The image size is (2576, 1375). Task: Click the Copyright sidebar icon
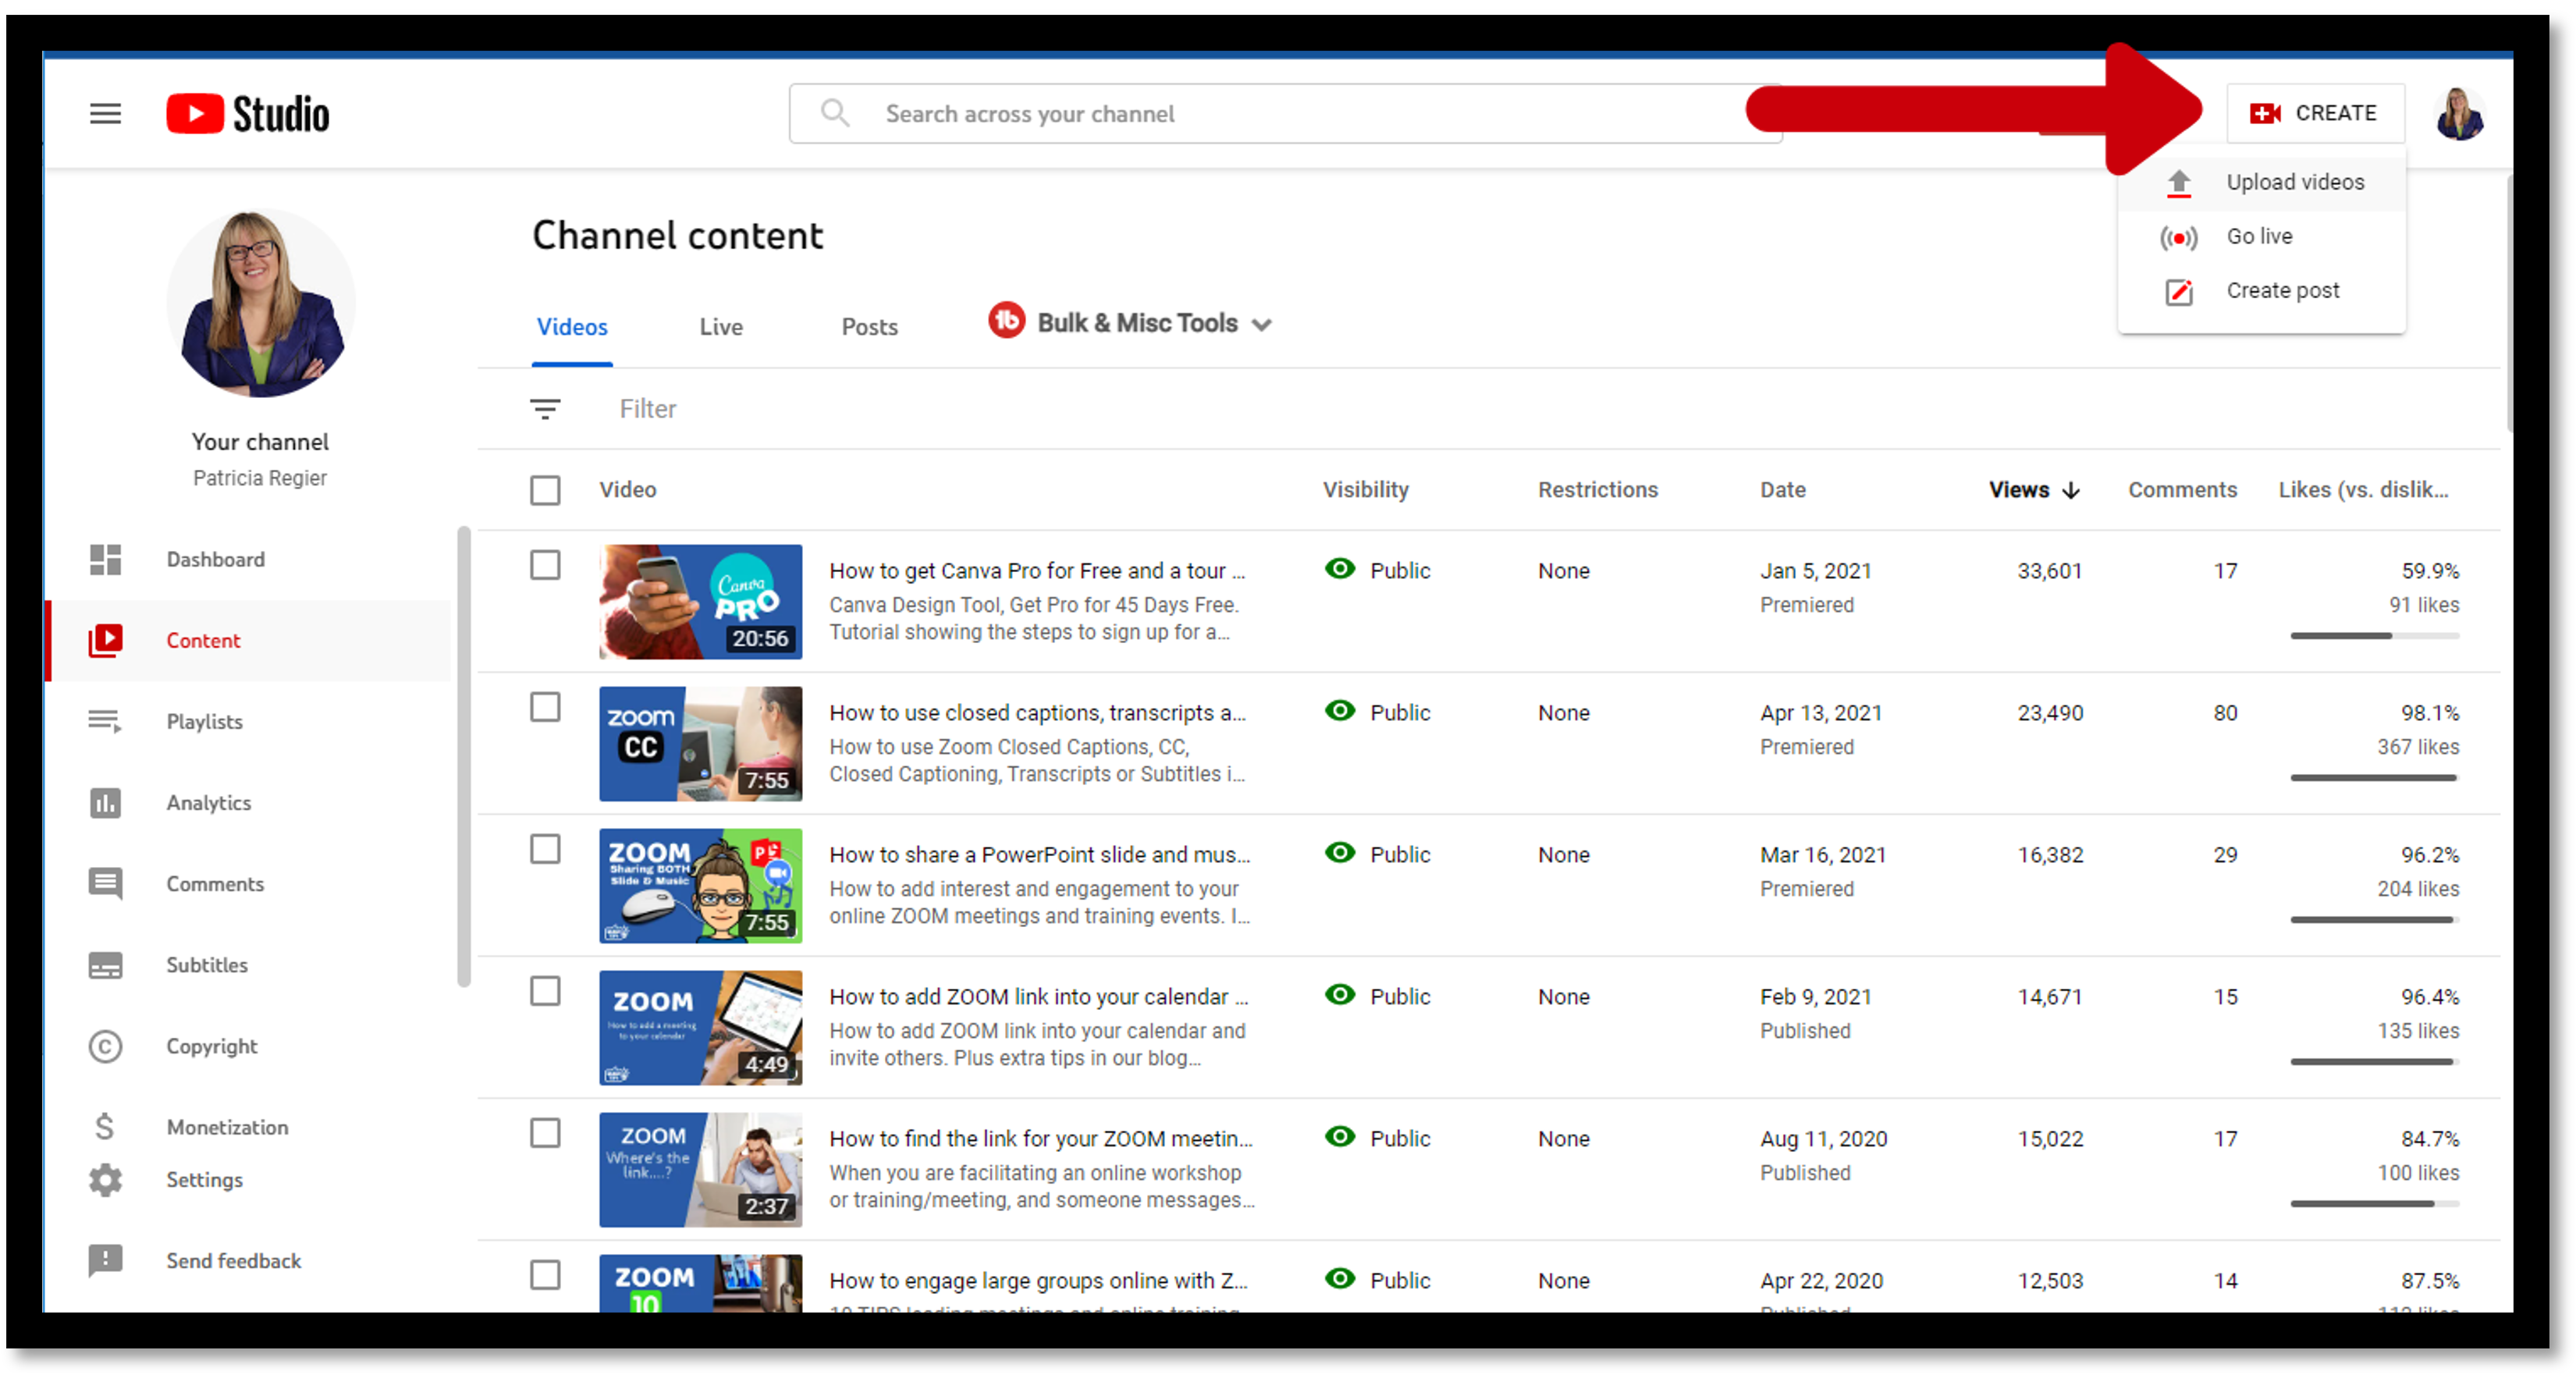[x=105, y=1046]
